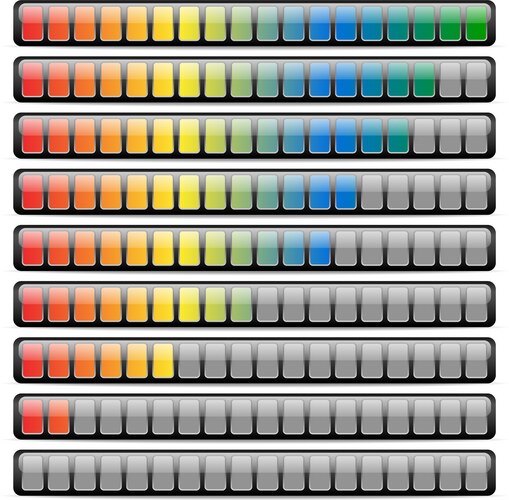Viewport: 509px width, 500px height.
Task: Click the final gray segment of the fourth bar
Action: coord(477,192)
